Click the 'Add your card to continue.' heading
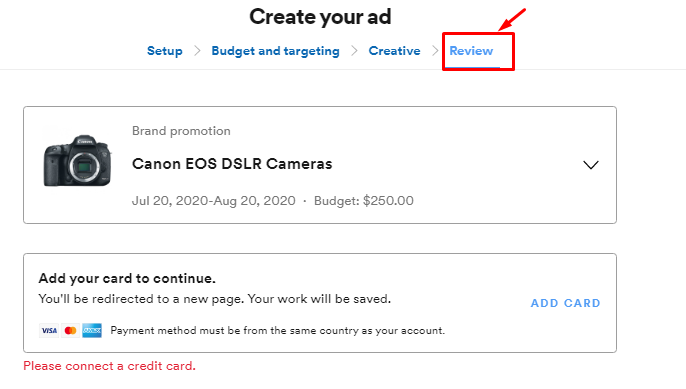The image size is (686, 389). click(x=127, y=278)
